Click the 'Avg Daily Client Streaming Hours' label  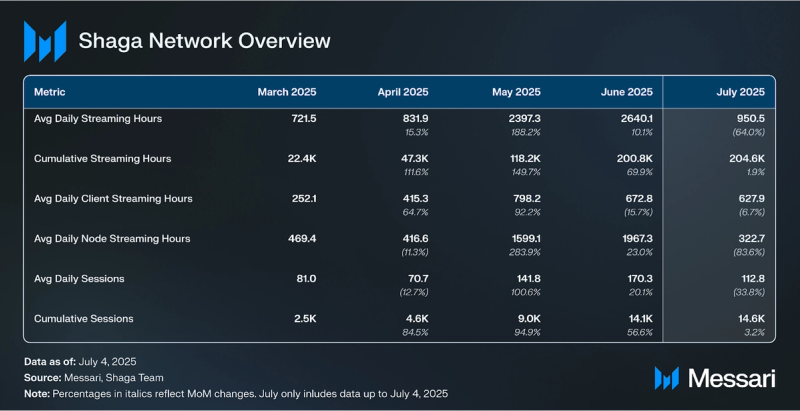click(x=113, y=199)
